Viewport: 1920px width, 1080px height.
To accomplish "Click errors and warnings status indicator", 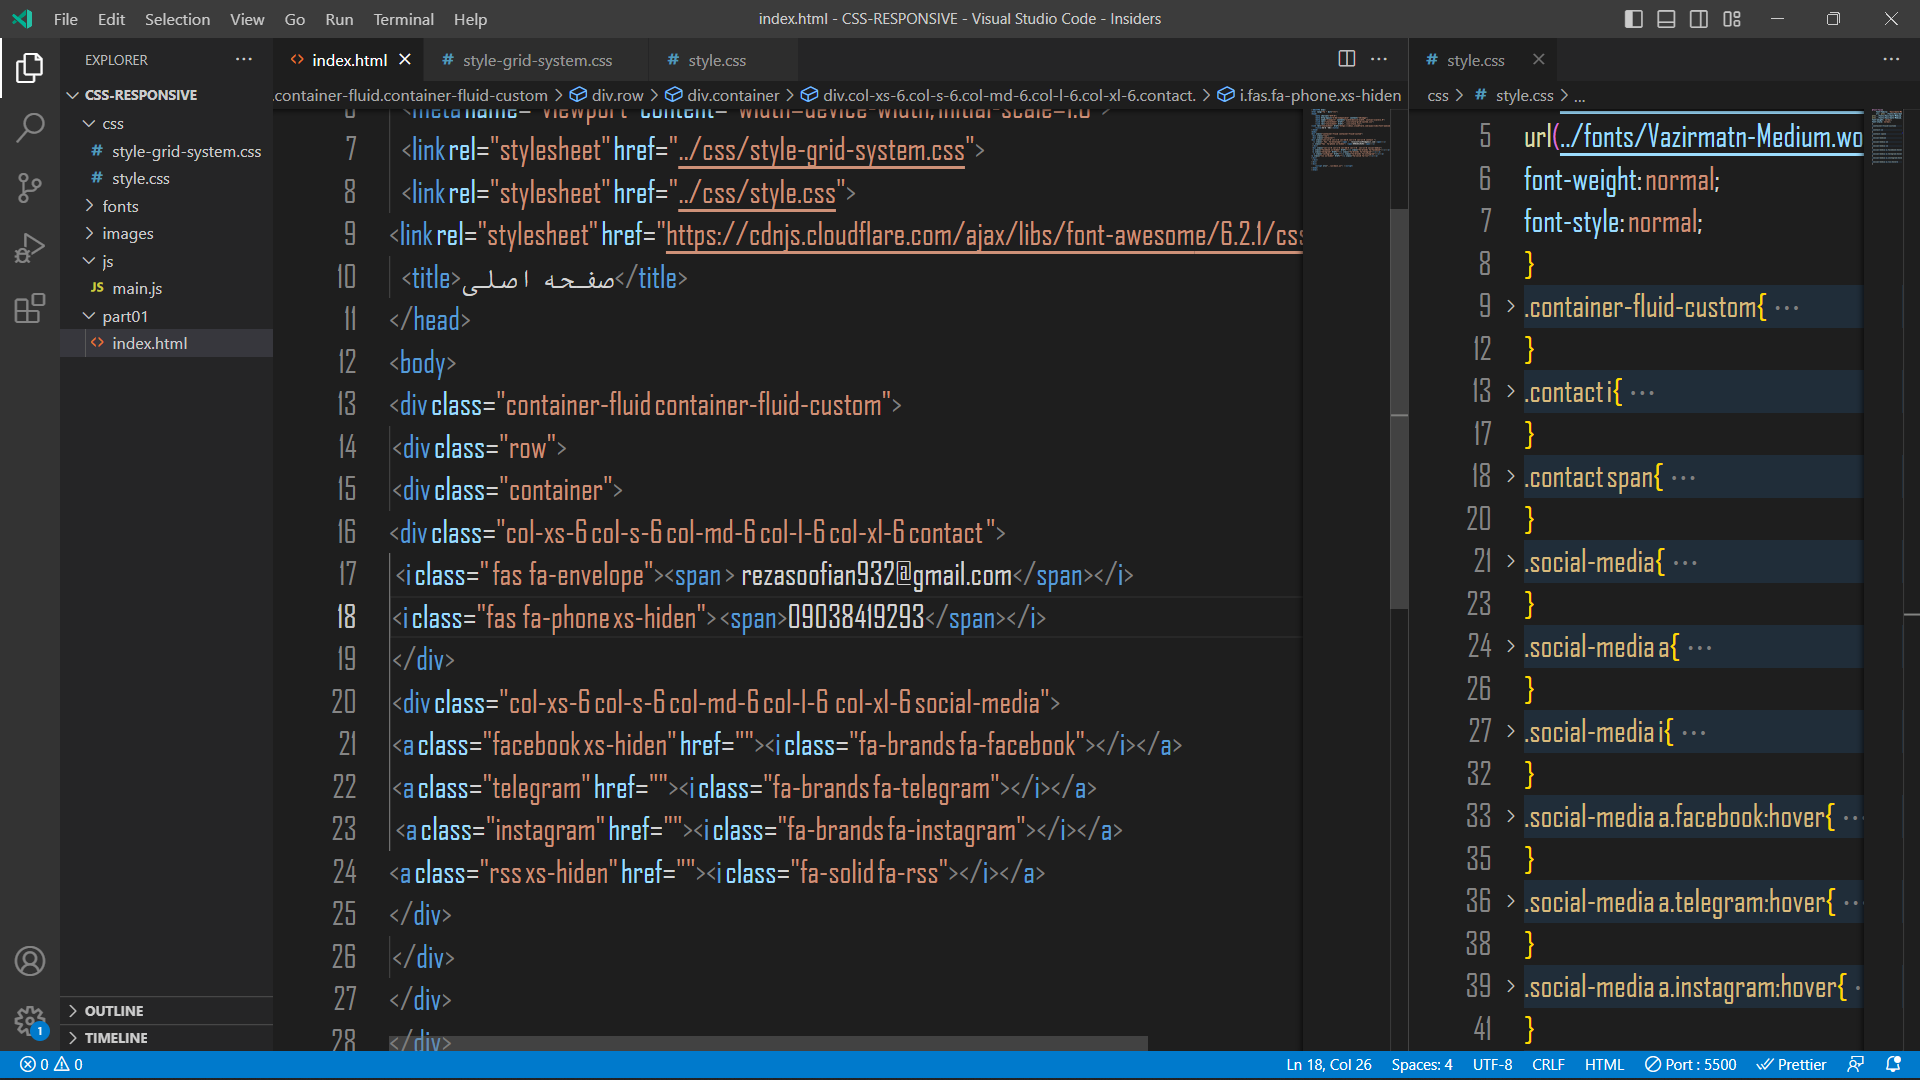I will coord(51,1065).
